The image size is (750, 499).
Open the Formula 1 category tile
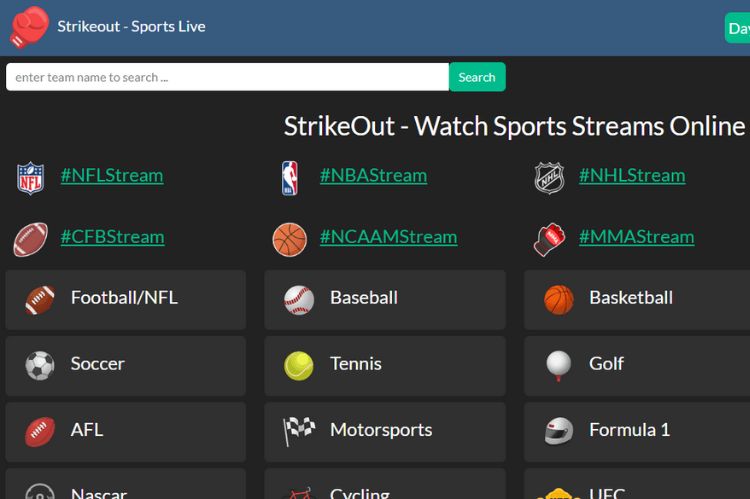point(637,432)
